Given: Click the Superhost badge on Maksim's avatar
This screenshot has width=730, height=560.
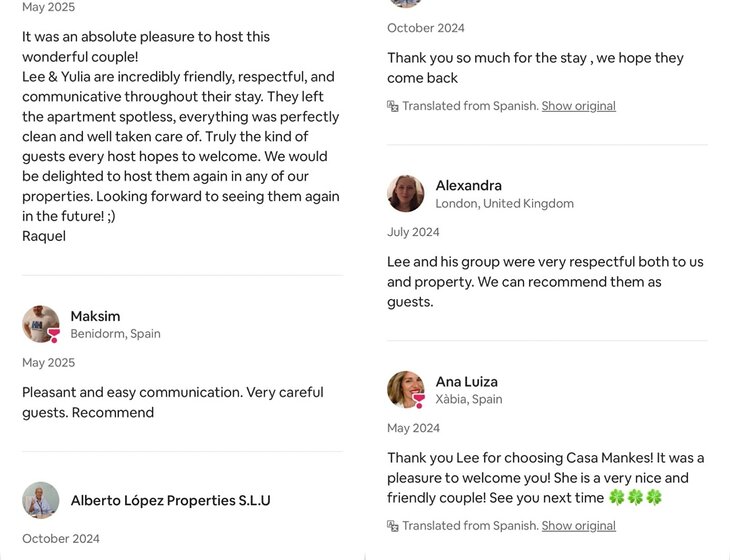Looking at the screenshot, I should 54,337.
